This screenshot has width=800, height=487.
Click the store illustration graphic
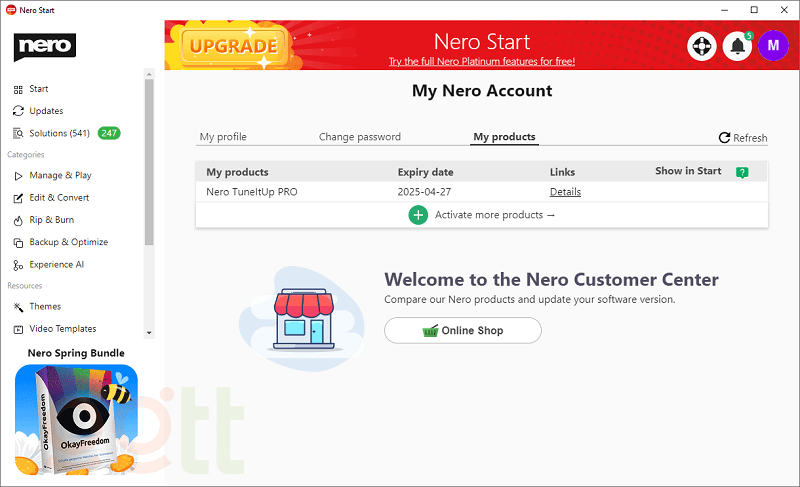(304, 319)
